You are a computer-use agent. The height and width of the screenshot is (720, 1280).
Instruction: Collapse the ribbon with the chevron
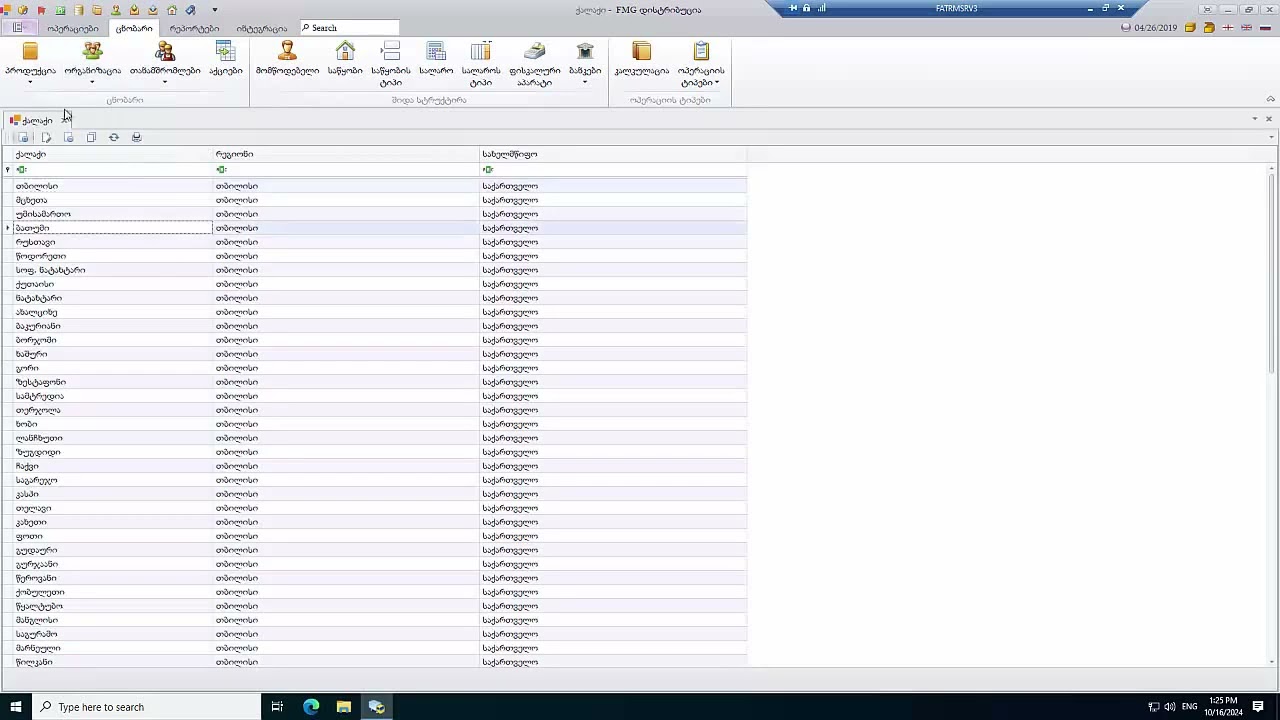[1270, 99]
